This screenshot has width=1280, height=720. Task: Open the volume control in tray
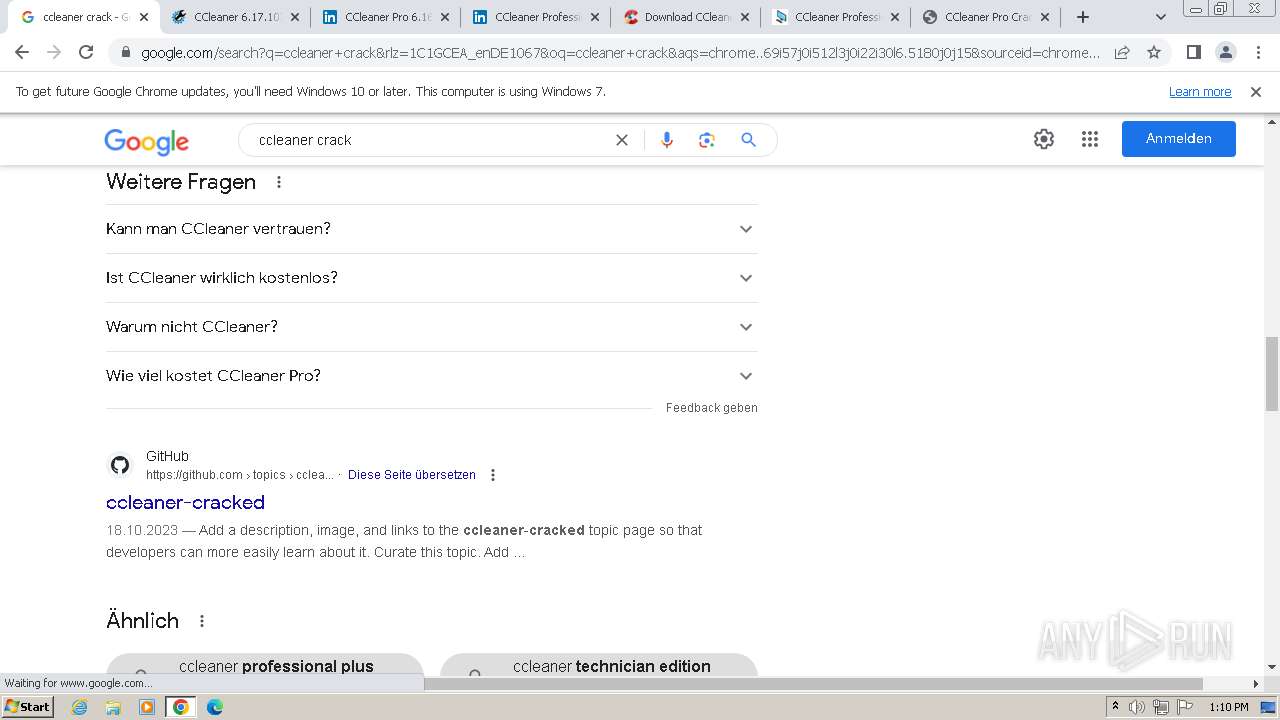(1137, 707)
